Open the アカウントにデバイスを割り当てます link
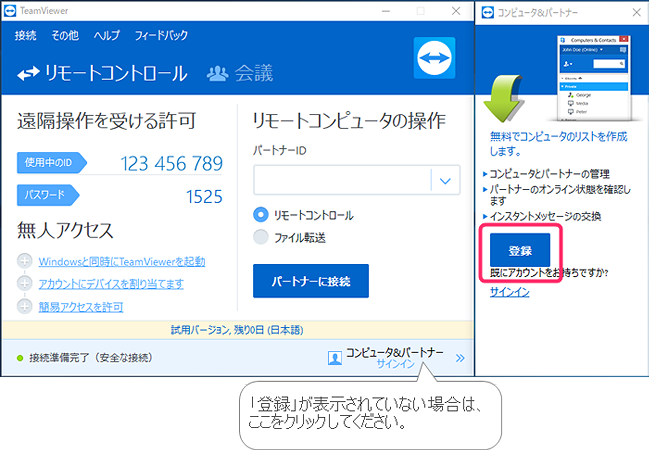 pyautogui.click(x=111, y=284)
